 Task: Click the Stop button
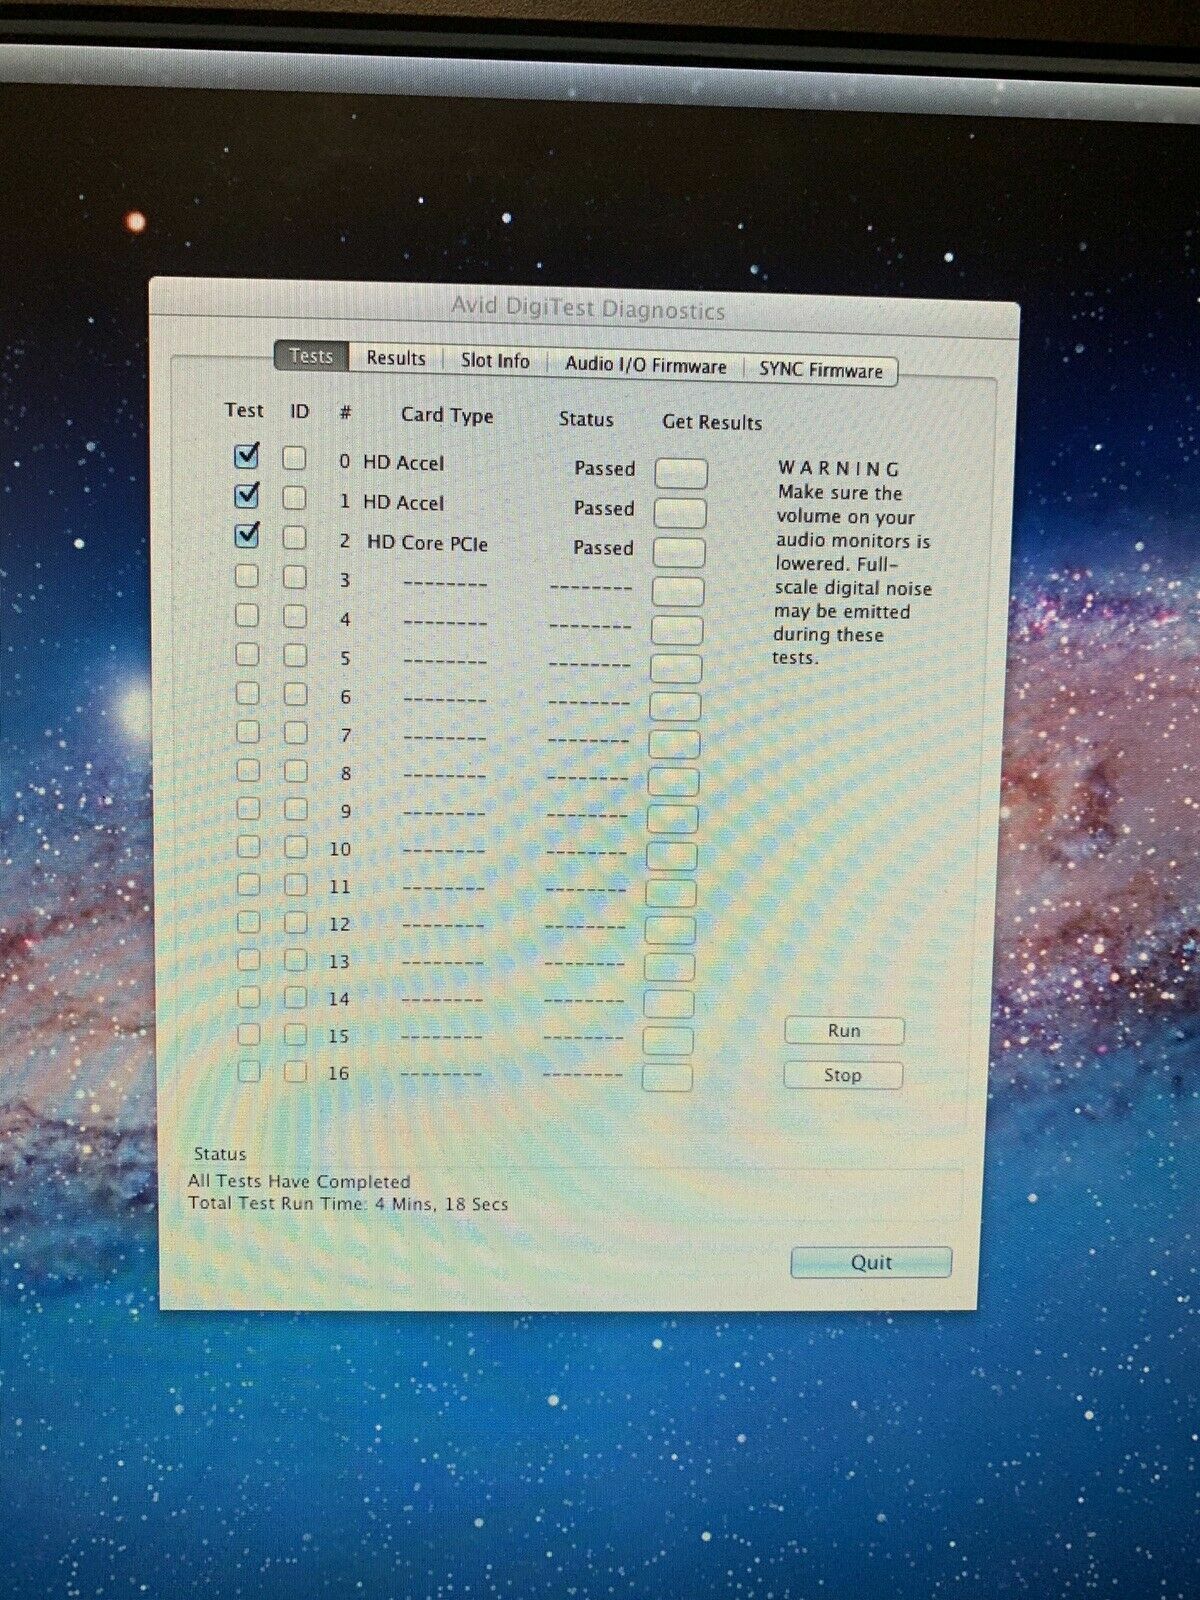(x=843, y=1075)
